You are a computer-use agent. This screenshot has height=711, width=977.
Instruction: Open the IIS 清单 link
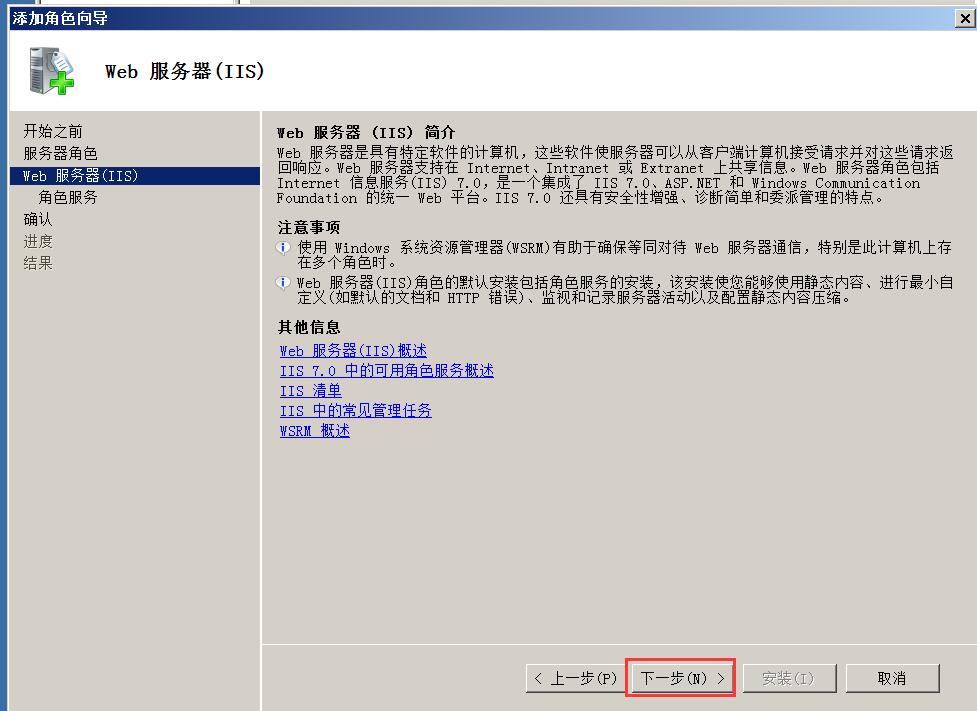coord(310,391)
